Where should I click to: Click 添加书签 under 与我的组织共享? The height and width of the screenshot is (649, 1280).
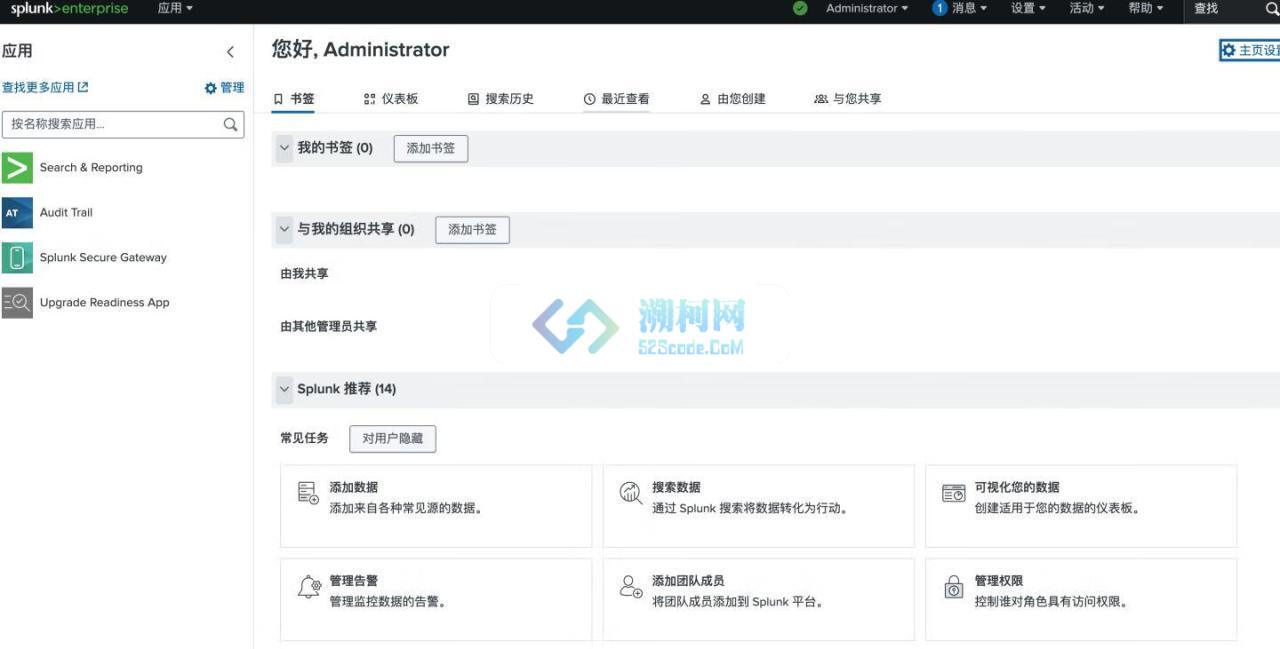tap(472, 229)
